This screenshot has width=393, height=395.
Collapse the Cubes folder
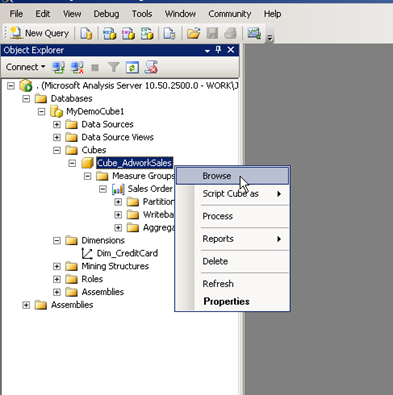coord(57,150)
